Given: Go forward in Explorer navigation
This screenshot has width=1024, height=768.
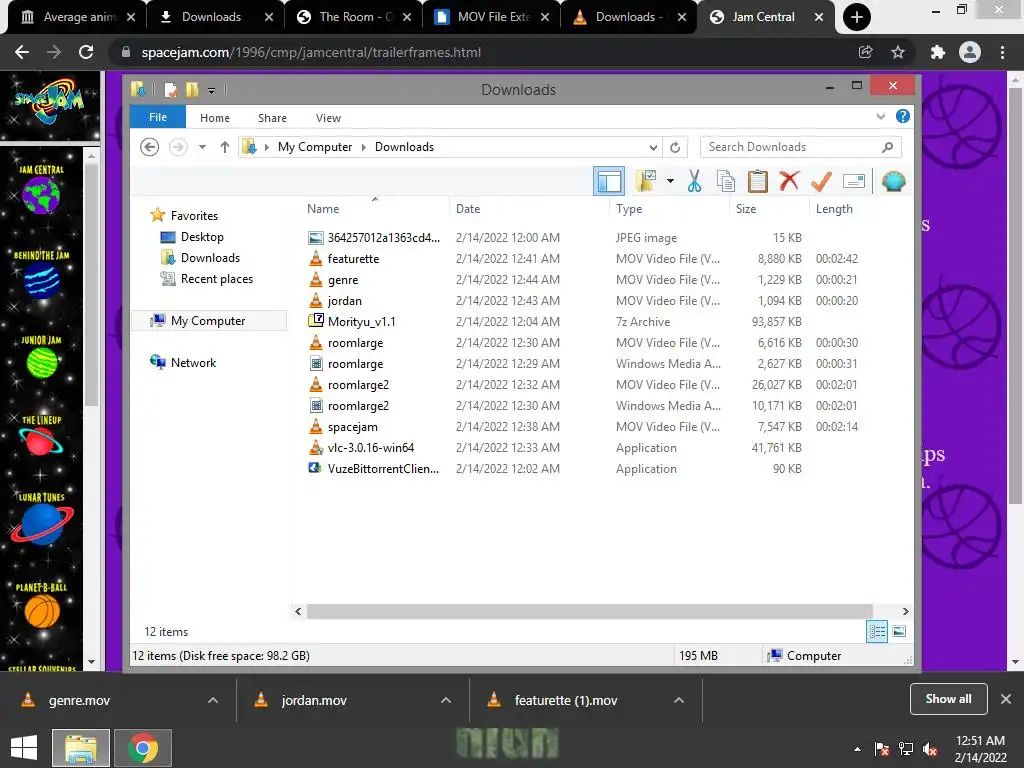Looking at the screenshot, I should tap(178, 147).
